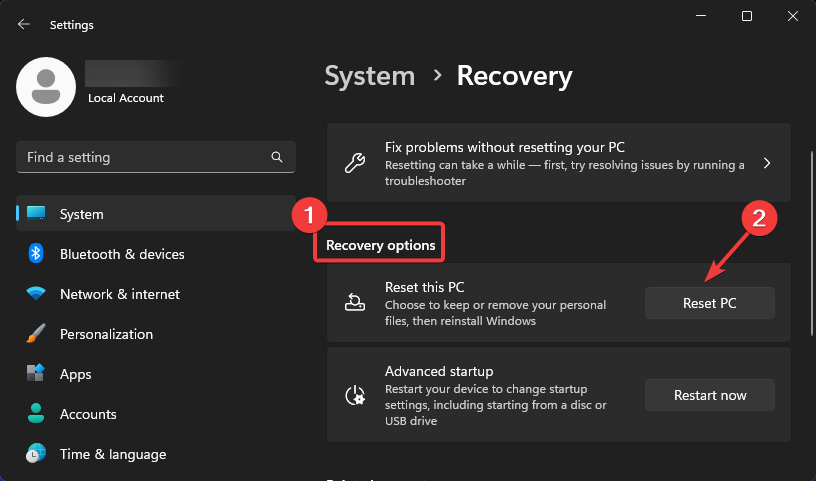Click the Advanced startup icon
Screen dimensions: 816x481
tap(354, 395)
